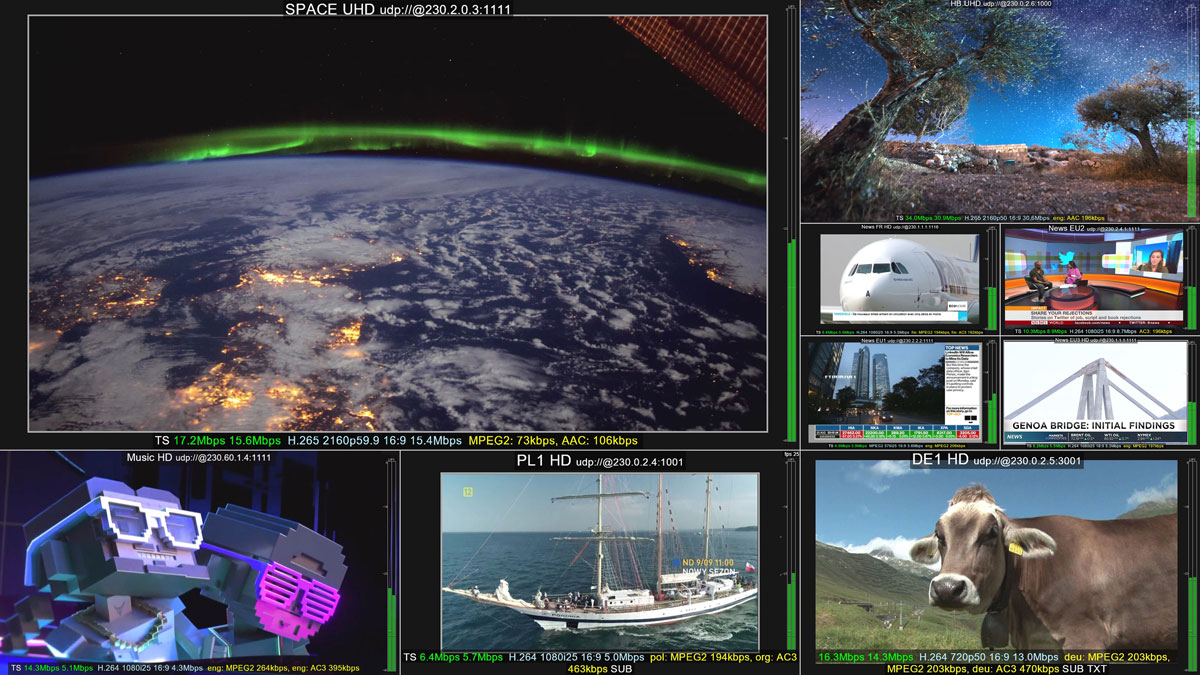The image size is (1200, 675).
Task: Click the 'Music HD' channel title
Action: tap(149, 458)
